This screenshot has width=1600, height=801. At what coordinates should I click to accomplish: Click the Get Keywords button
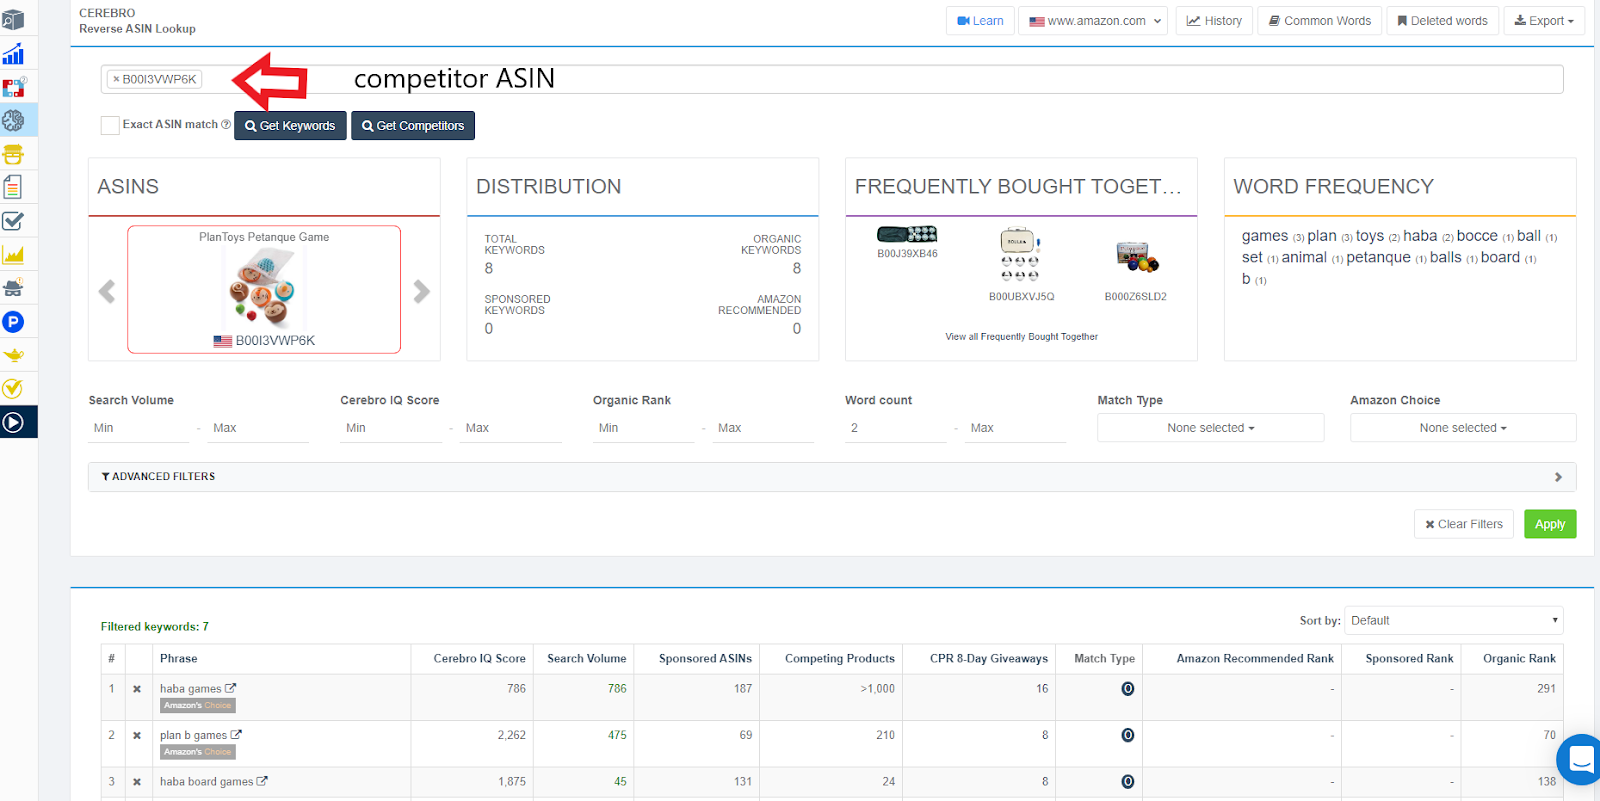[290, 126]
